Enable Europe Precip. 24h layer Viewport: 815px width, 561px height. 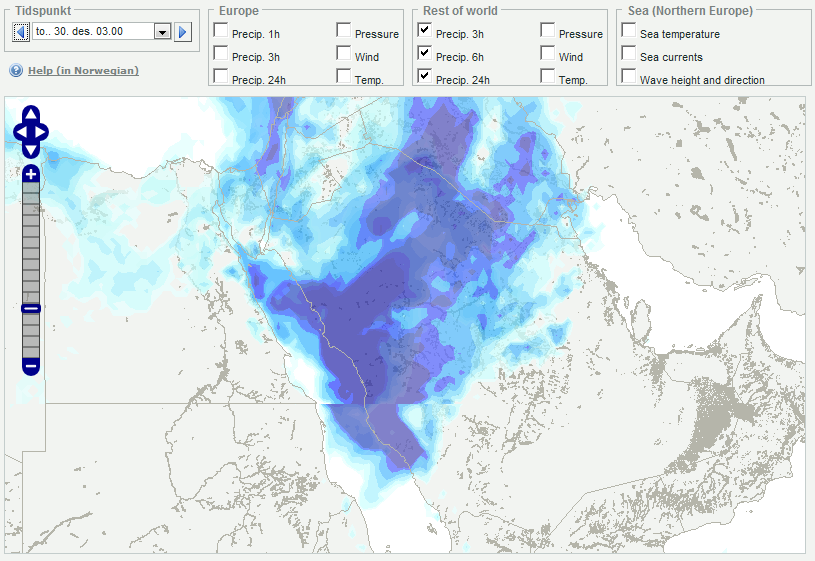(221, 76)
